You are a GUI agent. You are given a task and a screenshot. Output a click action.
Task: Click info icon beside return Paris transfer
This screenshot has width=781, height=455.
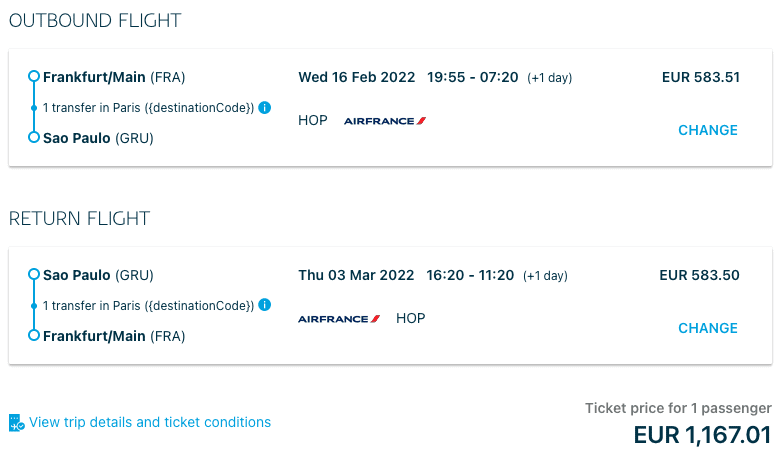[265, 305]
